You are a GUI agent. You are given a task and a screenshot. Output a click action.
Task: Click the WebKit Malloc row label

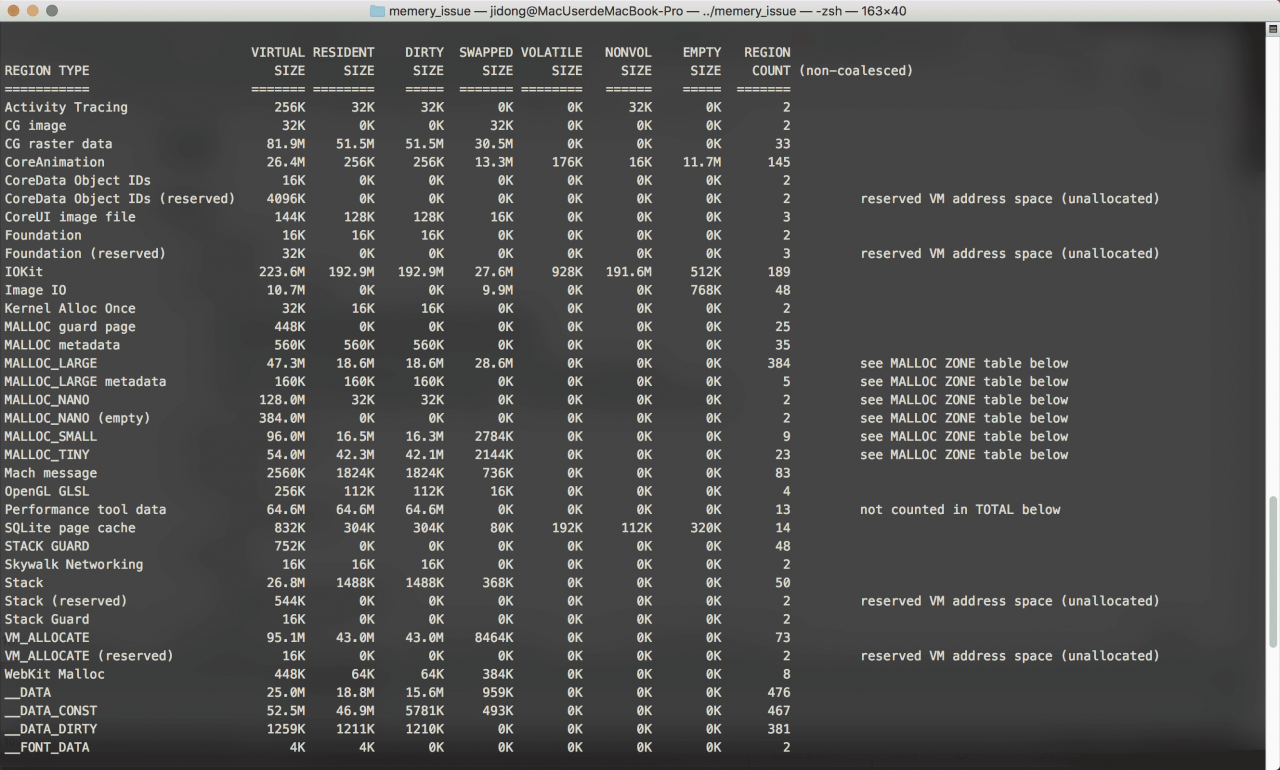coord(54,674)
